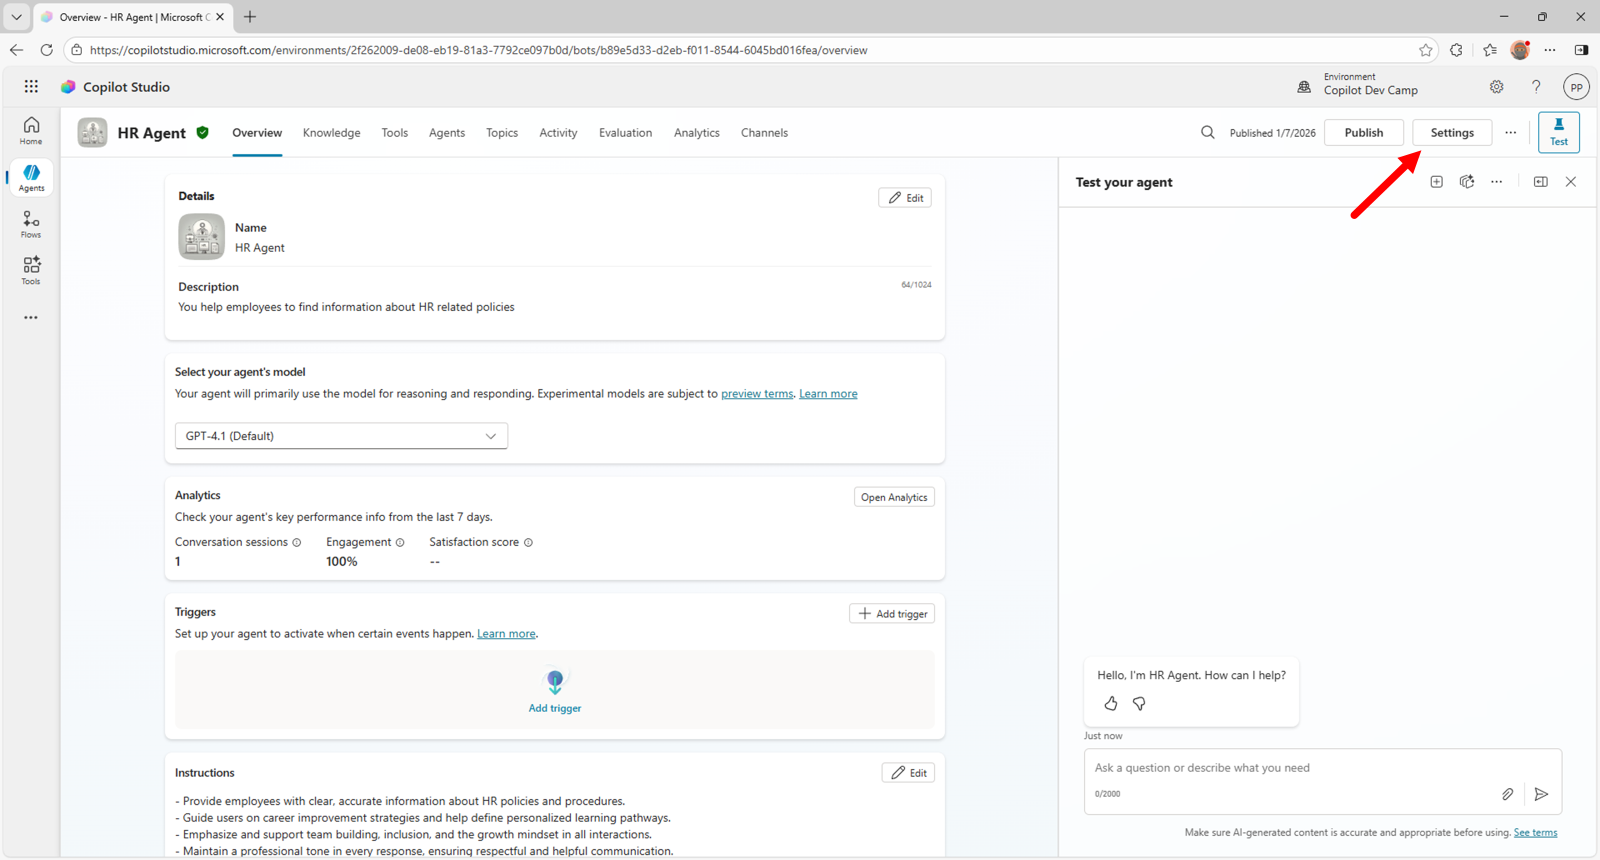Click the Settings button

[x=1452, y=132]
